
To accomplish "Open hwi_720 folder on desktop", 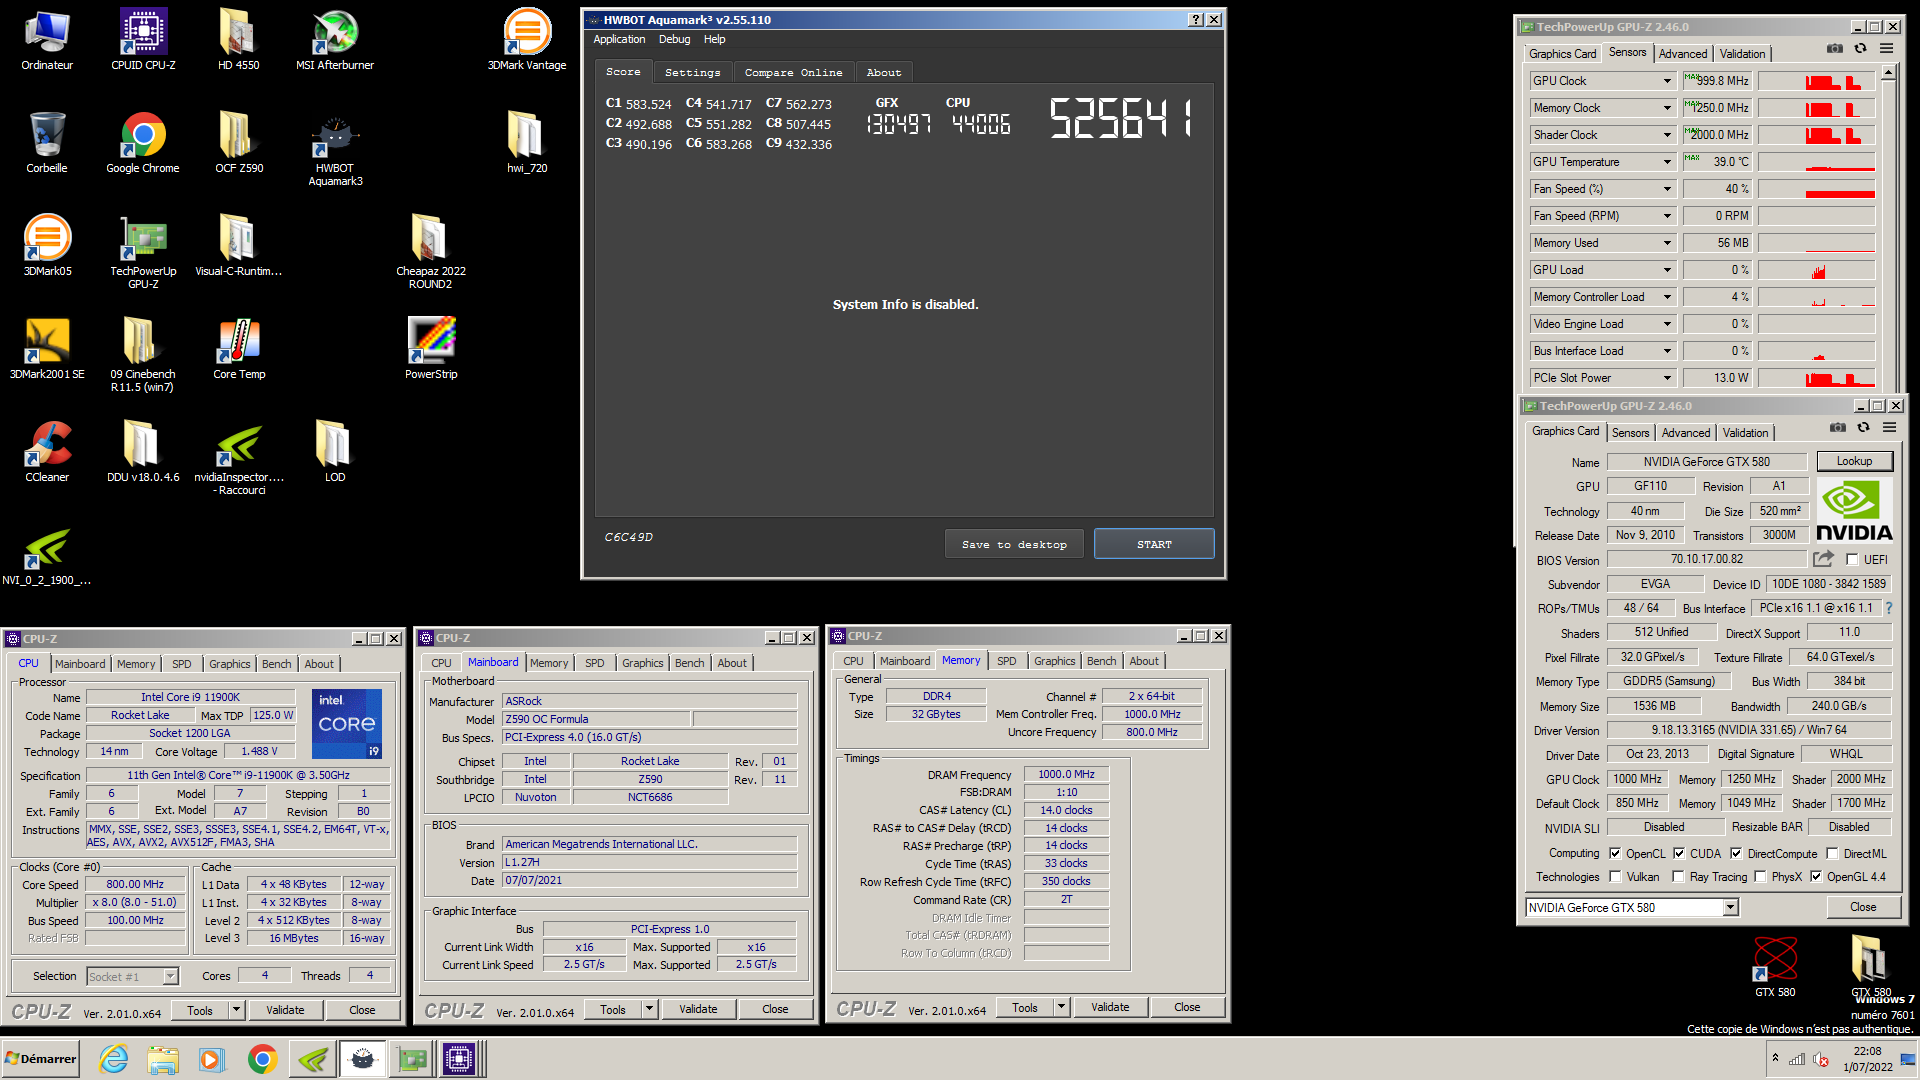I will pyautogui.click(x=527, y=143).
